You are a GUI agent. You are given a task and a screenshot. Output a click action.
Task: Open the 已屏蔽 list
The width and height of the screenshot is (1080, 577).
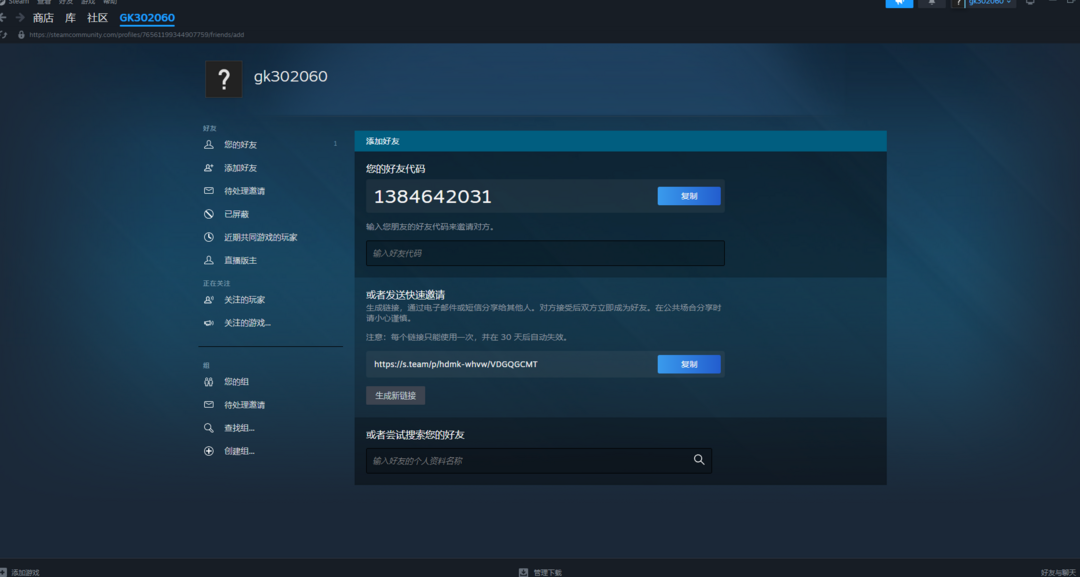pos(236,214)
